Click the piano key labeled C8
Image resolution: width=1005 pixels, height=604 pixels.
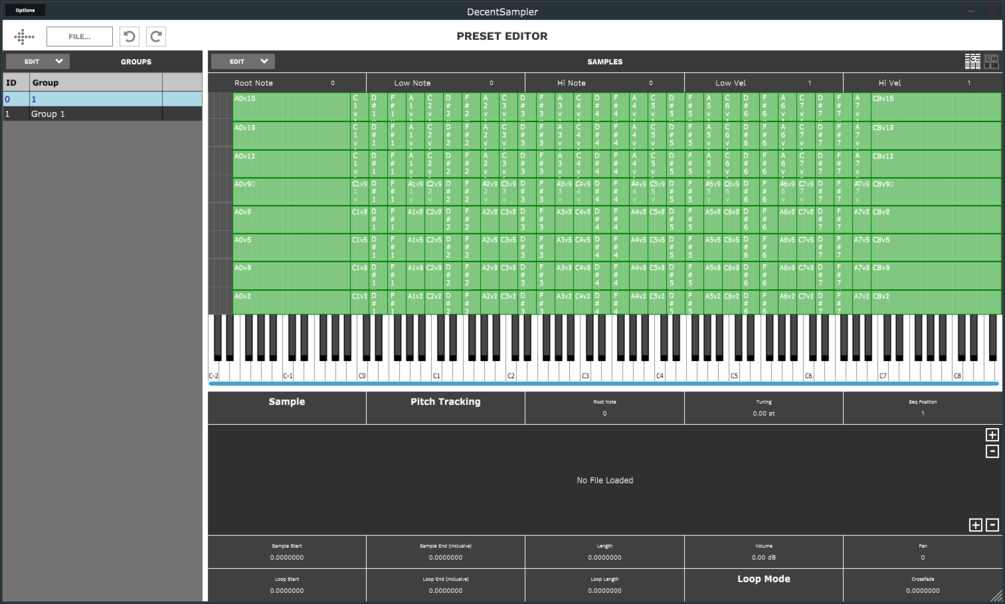pos(957,371)
